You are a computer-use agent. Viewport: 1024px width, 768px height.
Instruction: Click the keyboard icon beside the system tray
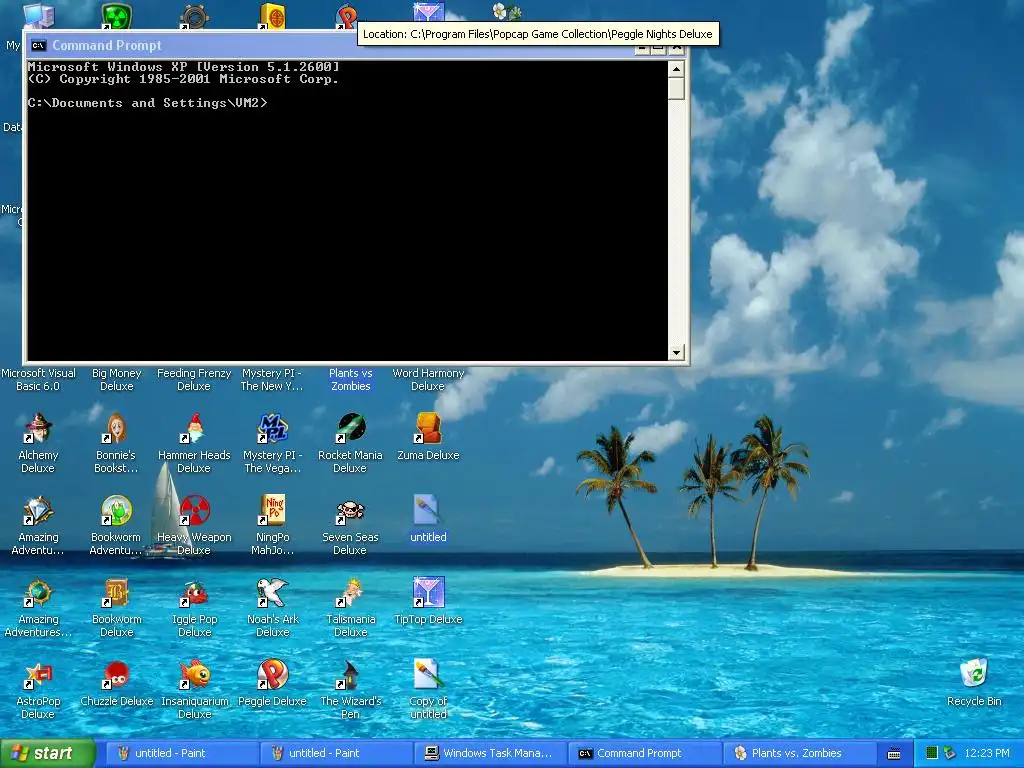click(x=894, y=754)
